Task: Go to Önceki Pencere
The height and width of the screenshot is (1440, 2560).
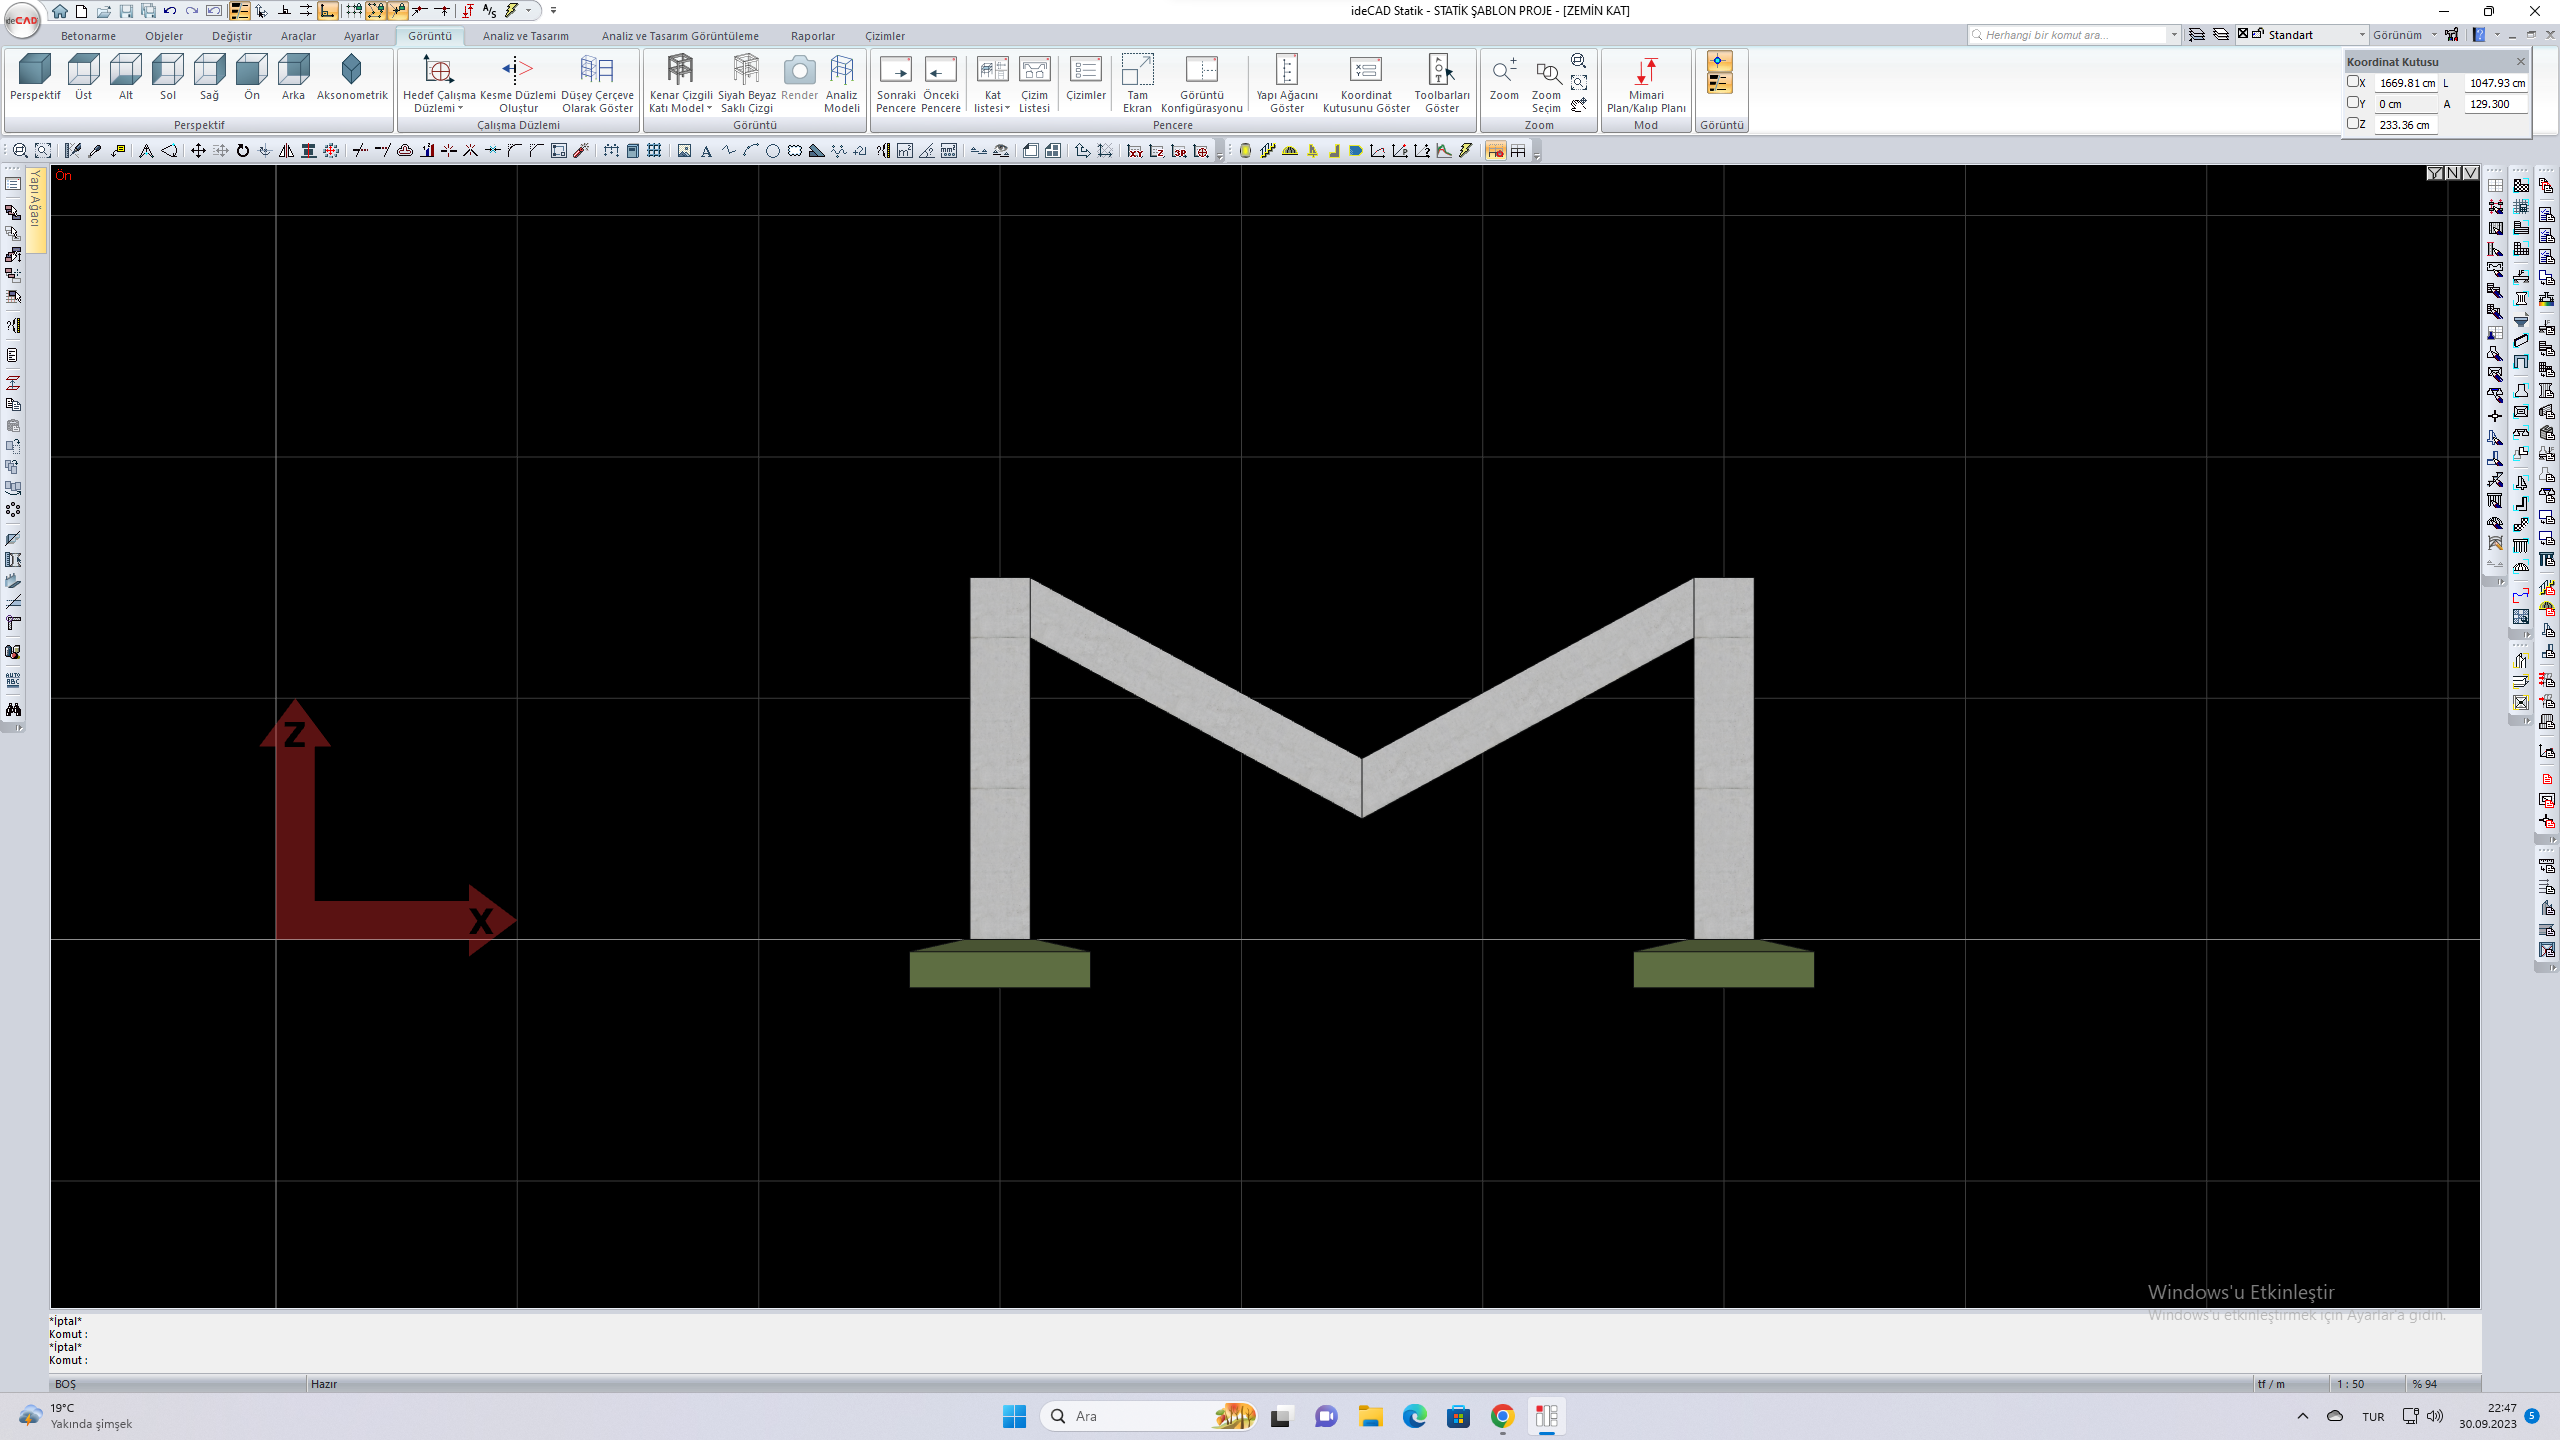Action: click(941, 84)
